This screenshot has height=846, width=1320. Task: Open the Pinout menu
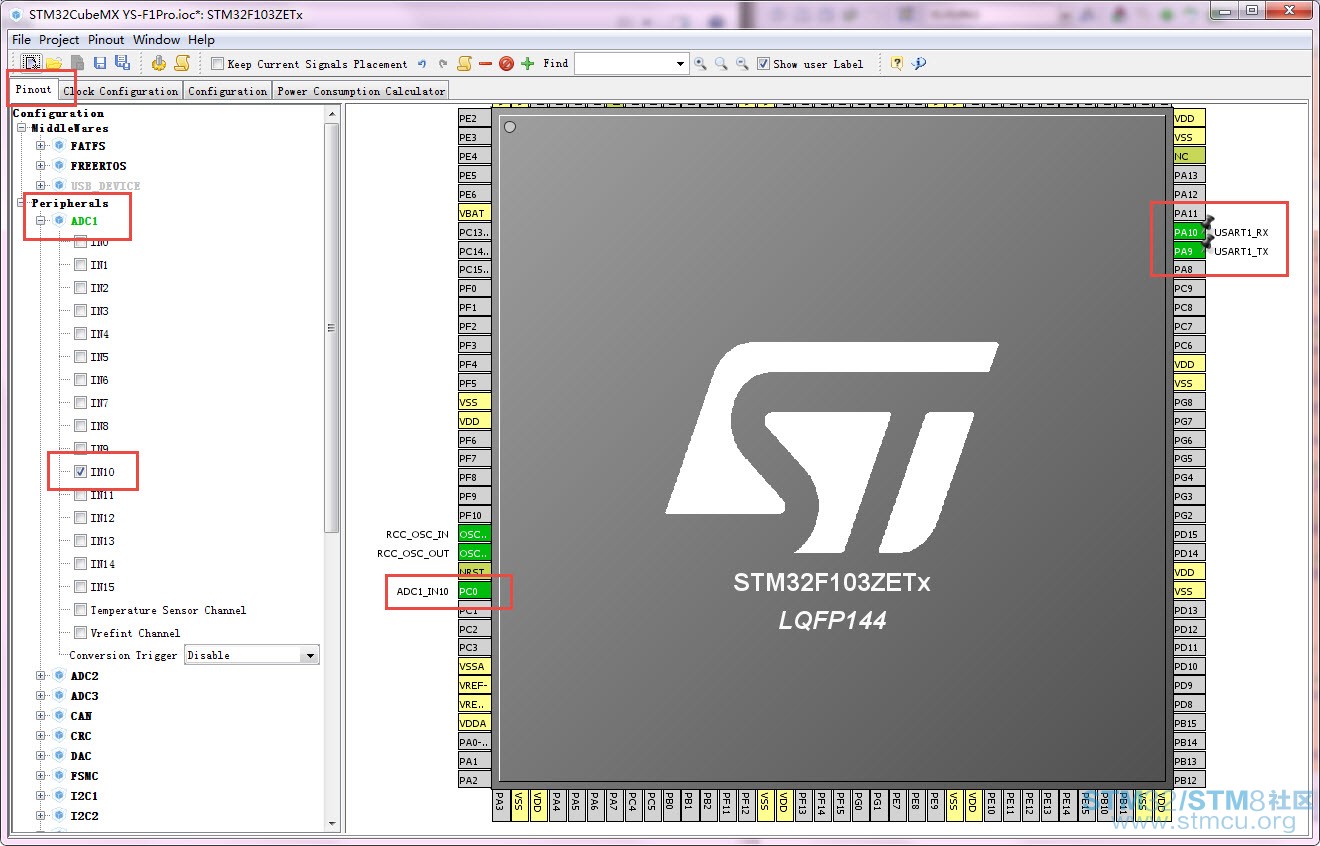click(106, 40)
